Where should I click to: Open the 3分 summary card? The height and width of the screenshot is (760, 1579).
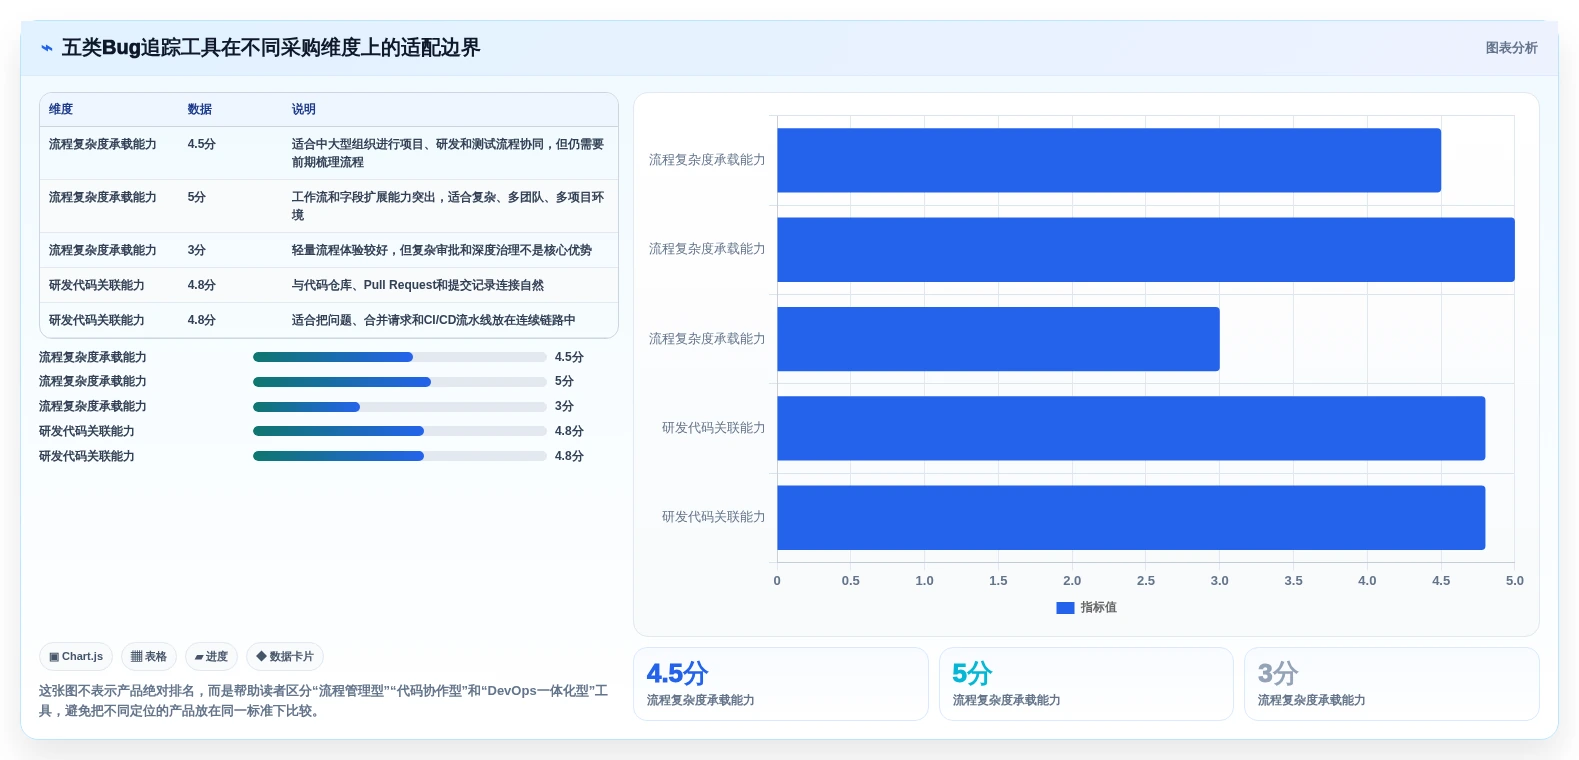click(1391, 684)
